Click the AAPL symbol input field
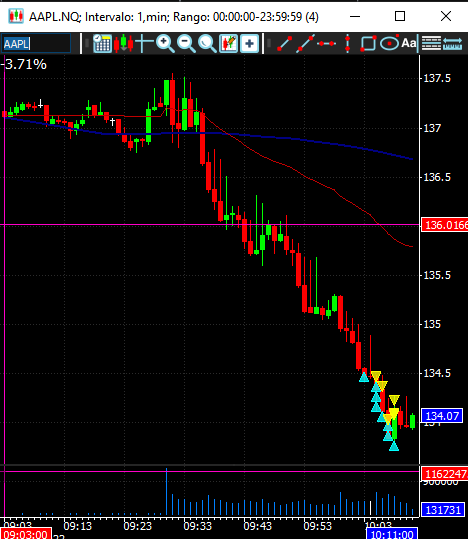Image resolution: width=468 pixels, height=539 pixels. (x=36, y=44)
